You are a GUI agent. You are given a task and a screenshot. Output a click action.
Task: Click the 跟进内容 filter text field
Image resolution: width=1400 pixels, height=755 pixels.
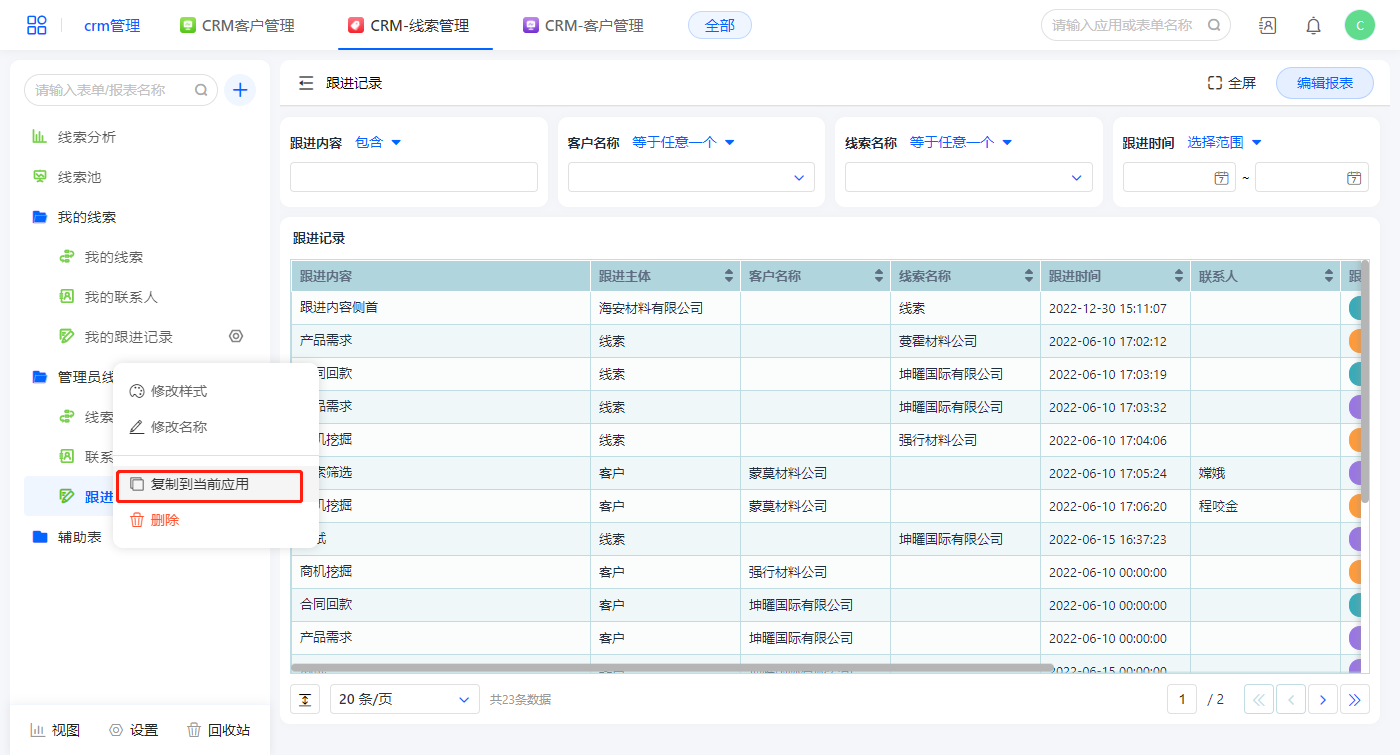coord(413,178)
